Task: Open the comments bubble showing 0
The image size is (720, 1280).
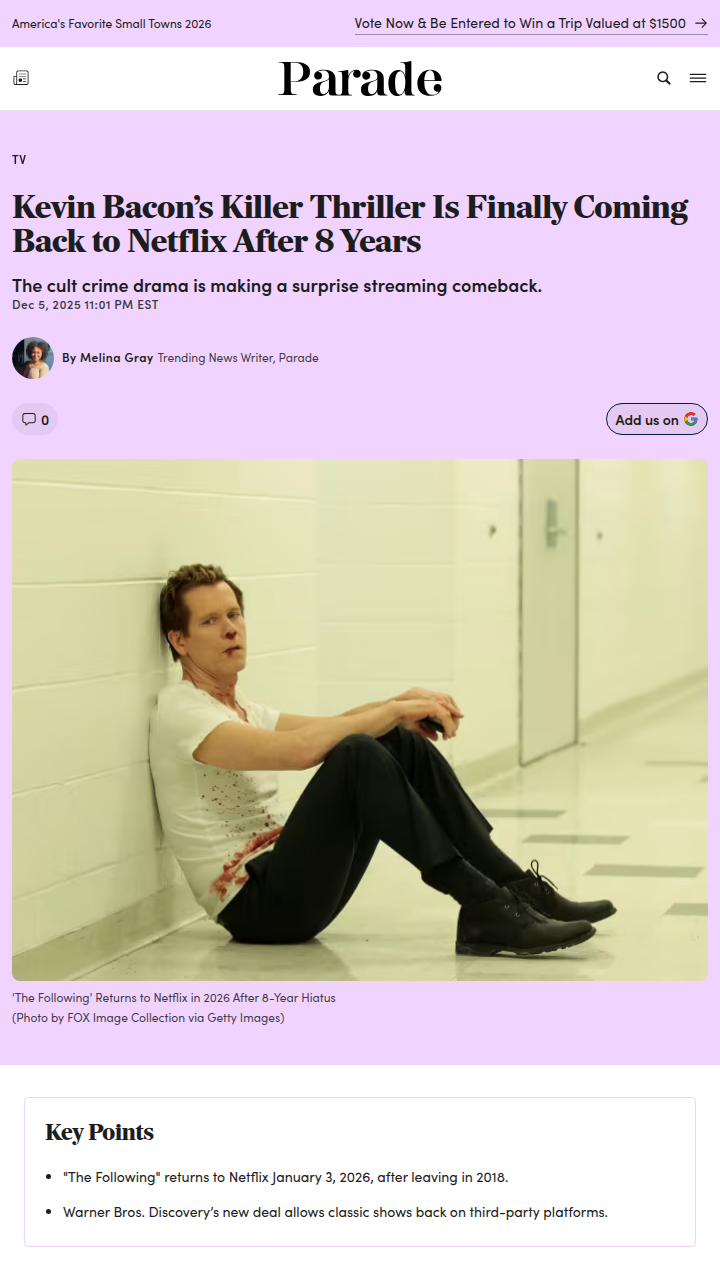Action: coord(35,419)
